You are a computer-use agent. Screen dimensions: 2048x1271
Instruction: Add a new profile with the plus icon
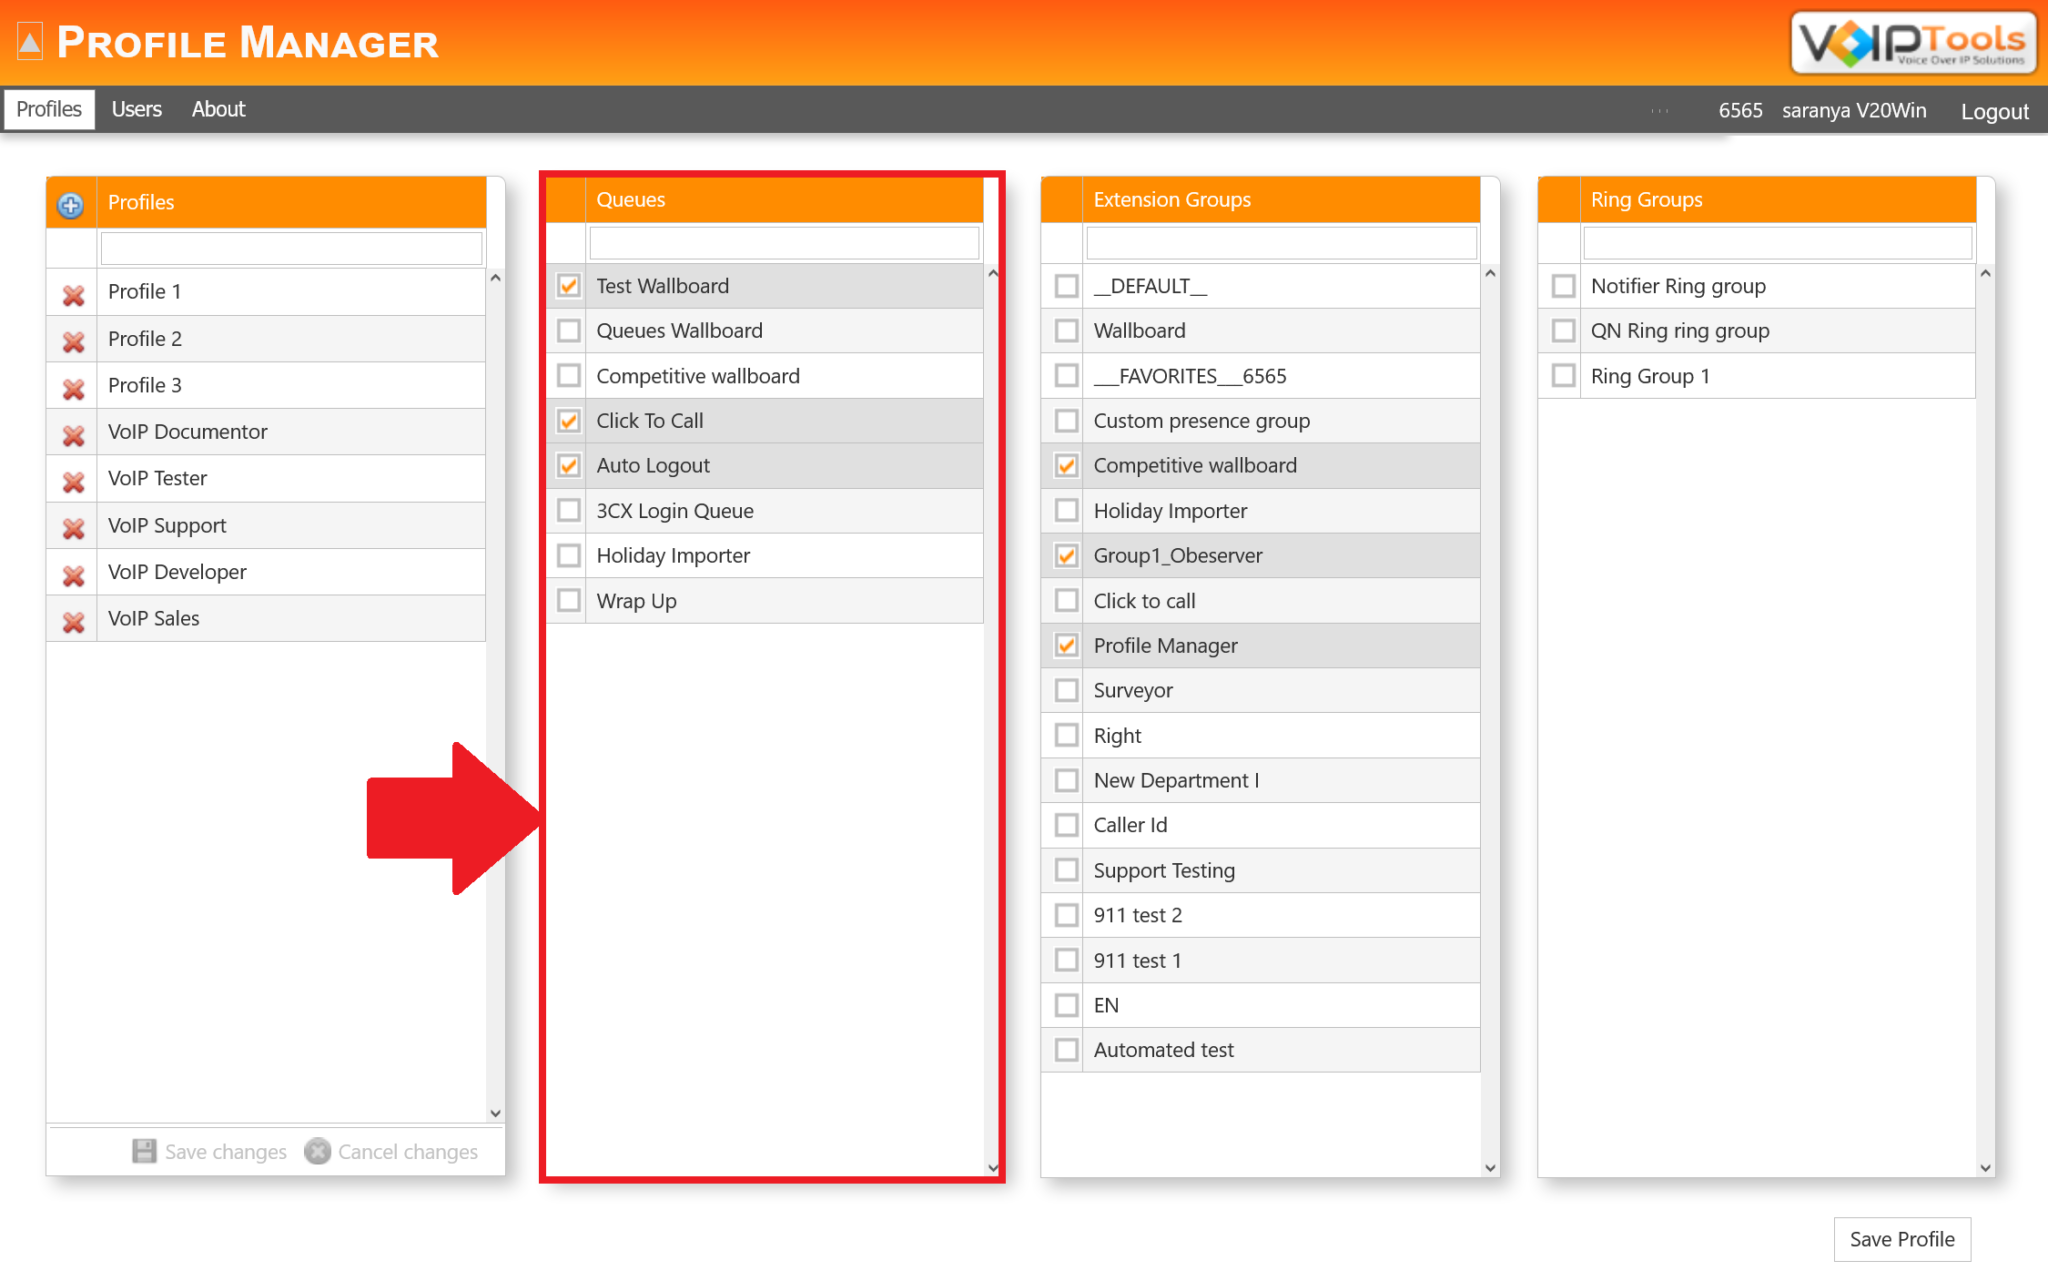70,205
